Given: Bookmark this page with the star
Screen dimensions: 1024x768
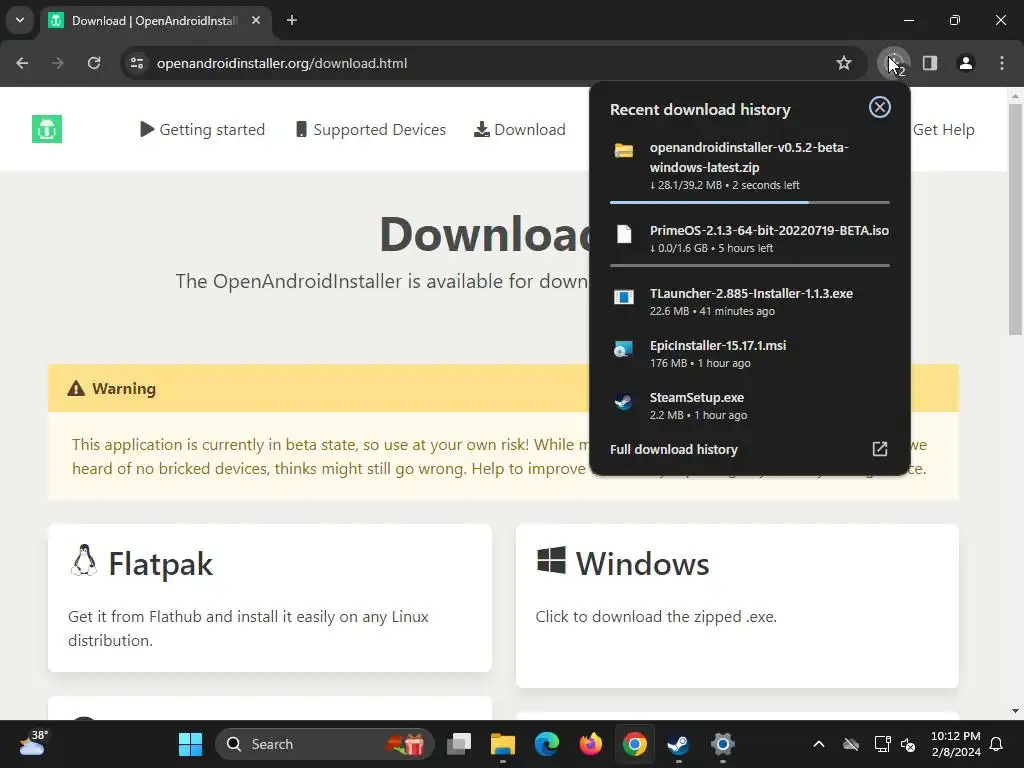Looking at the screenshot, I should pos(844,63).
